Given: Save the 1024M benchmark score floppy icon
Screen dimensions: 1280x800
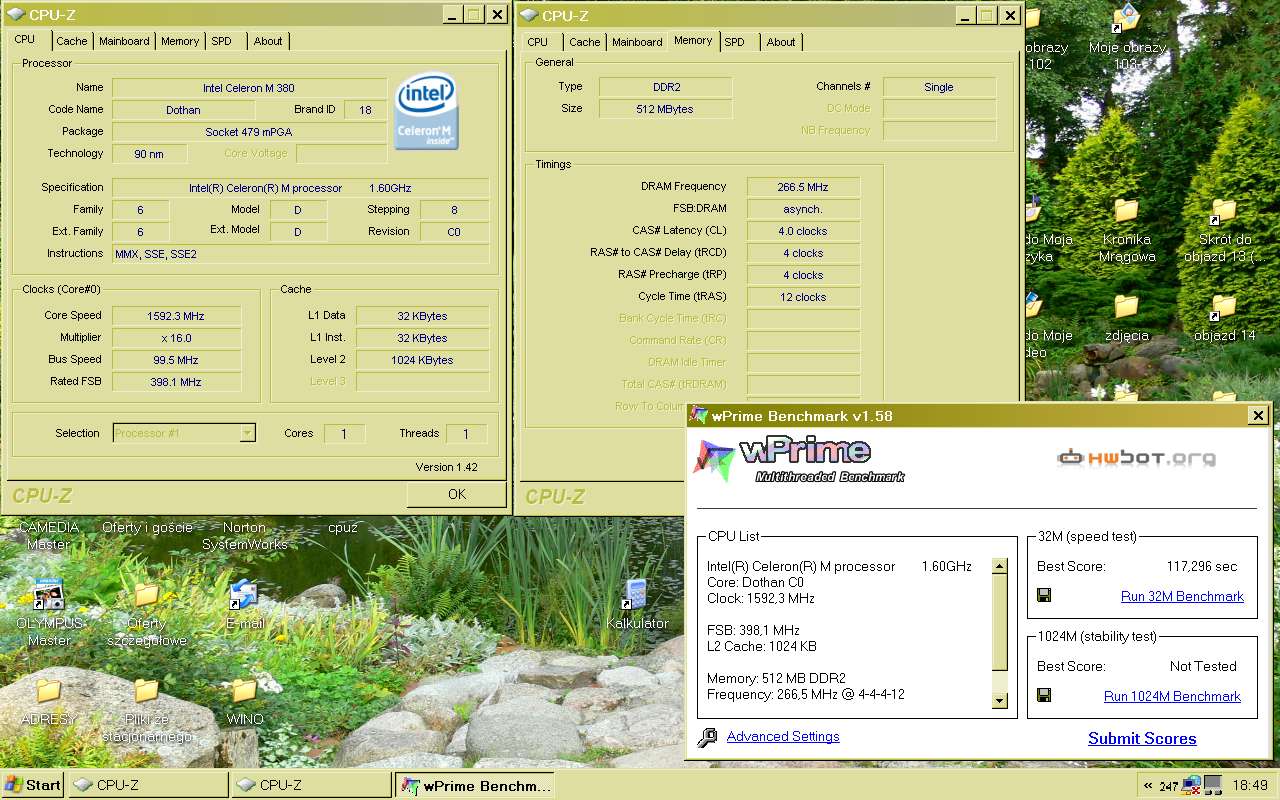Looking at the screenshot, I should pyautogui.click(x=1044, y=696).
